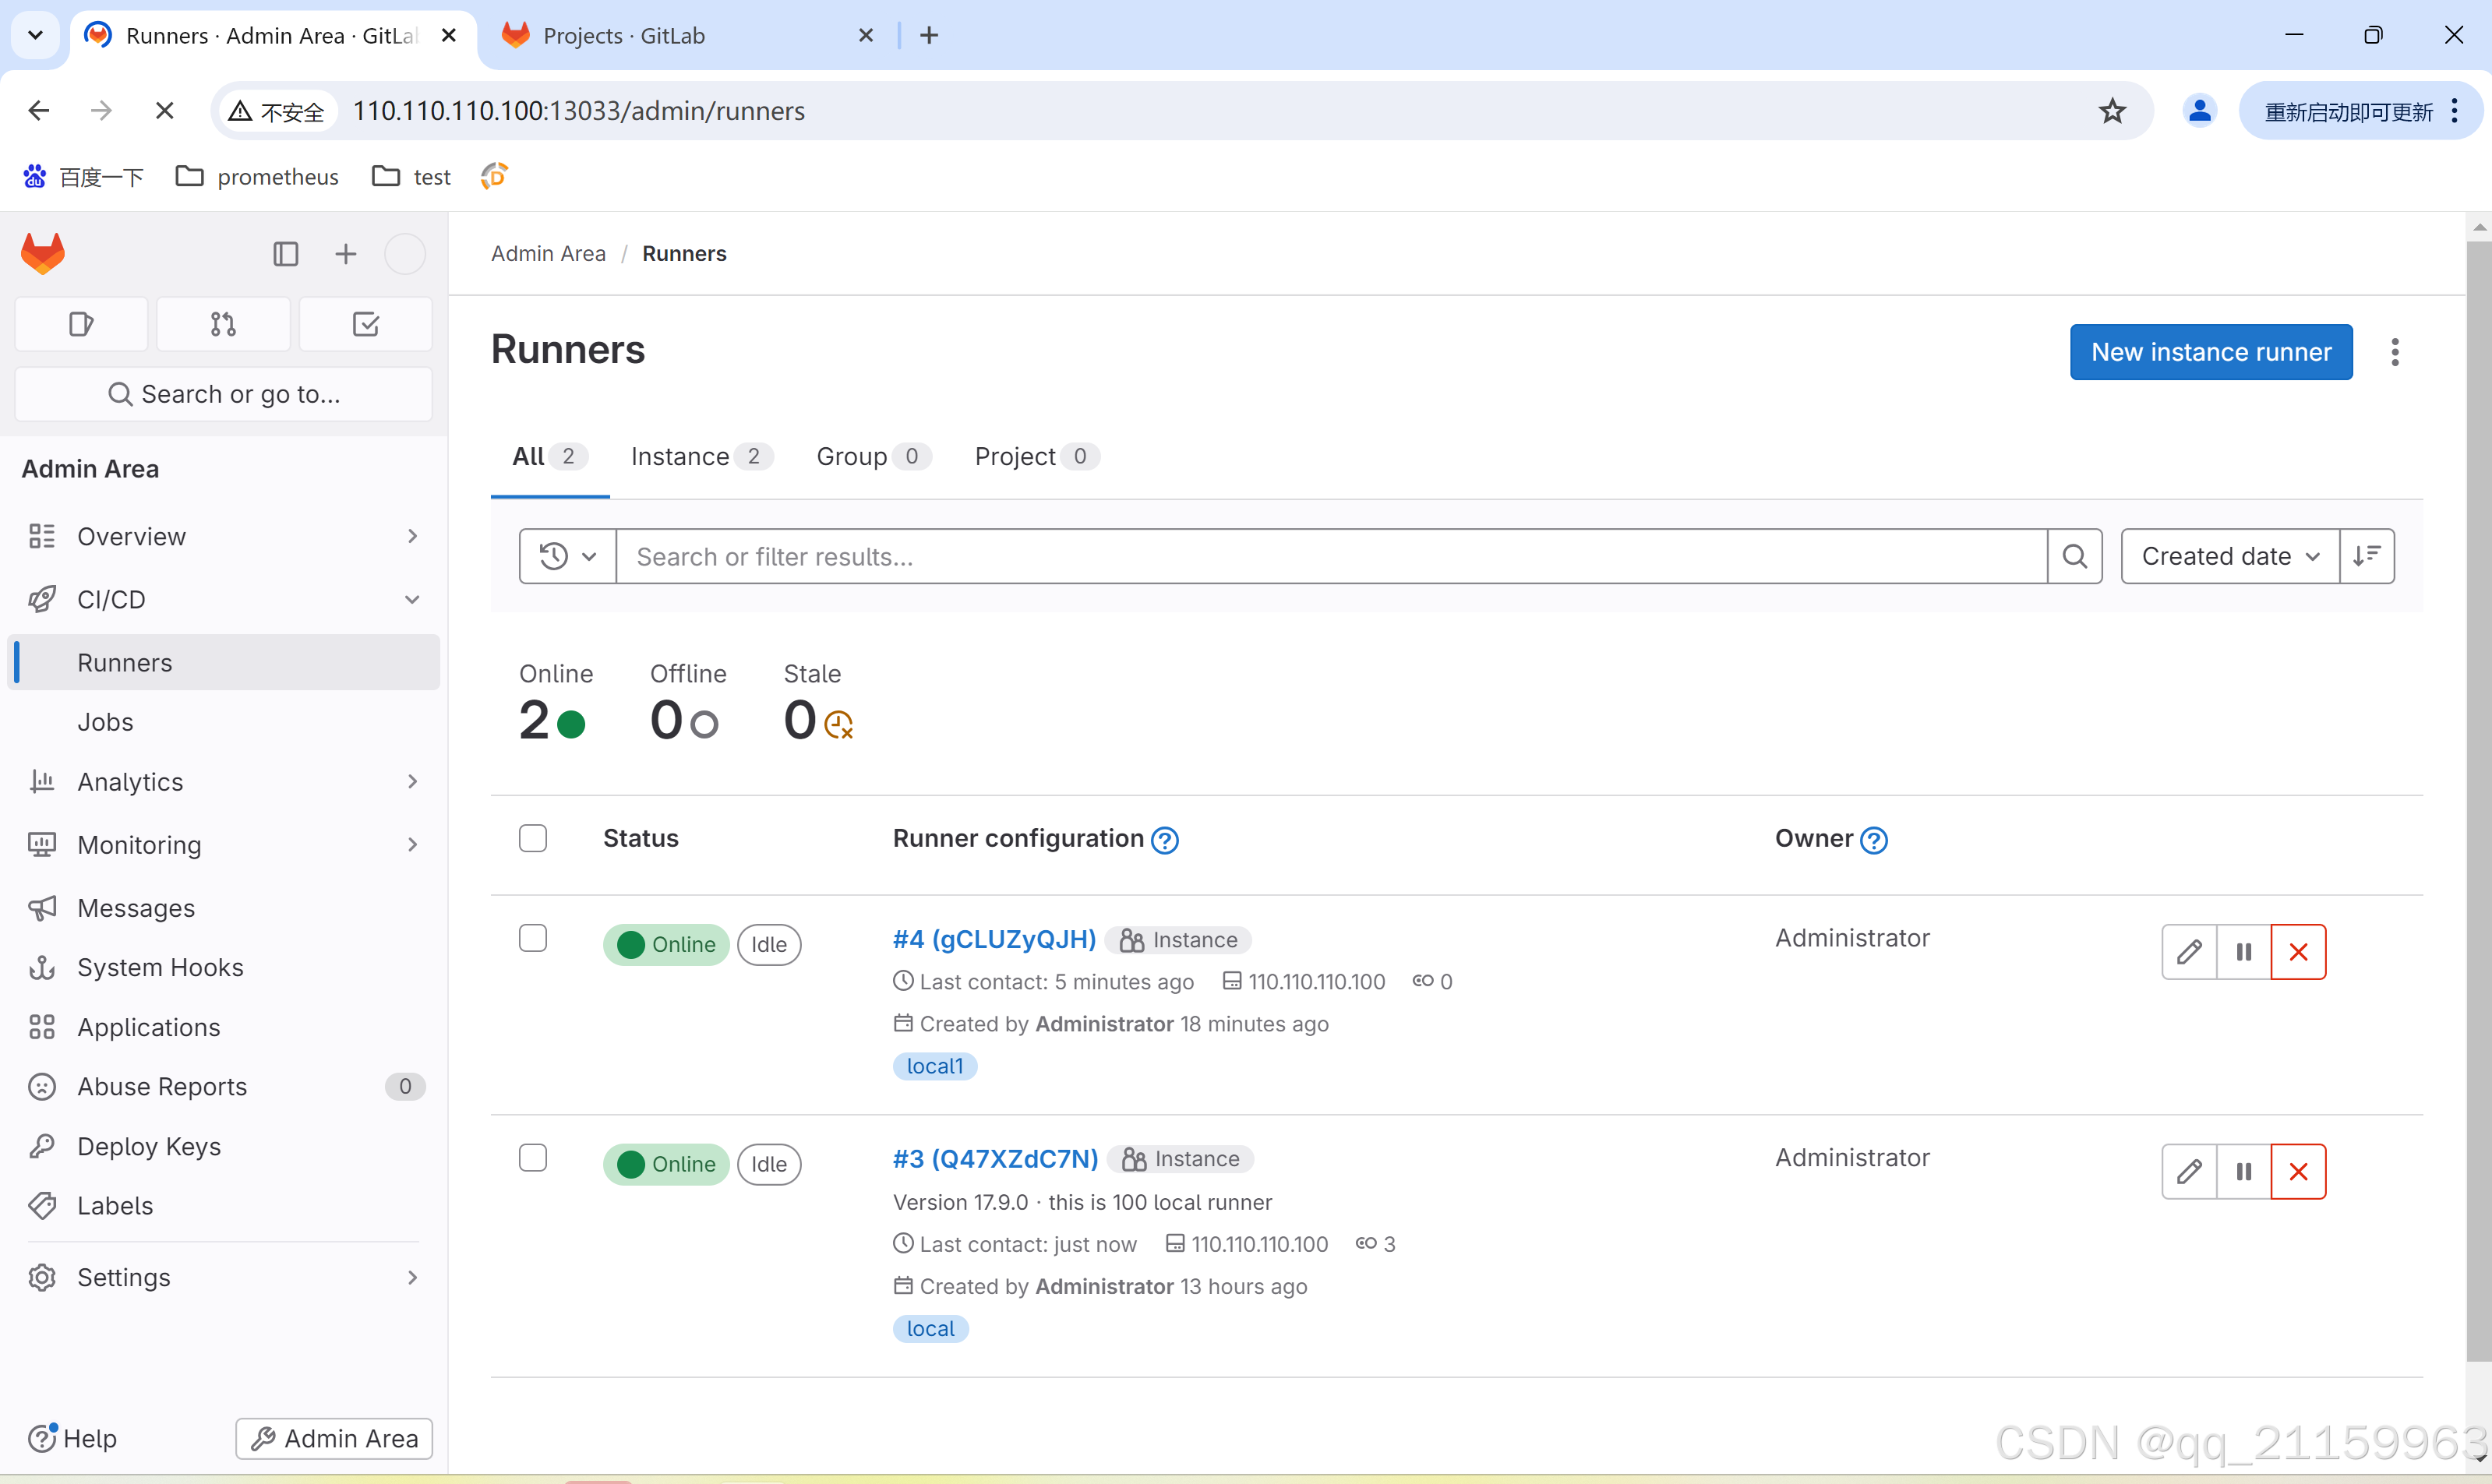
Task: Select the checkbox for runner #4 (gCLUZyQJH)
Action: point(532,937)
